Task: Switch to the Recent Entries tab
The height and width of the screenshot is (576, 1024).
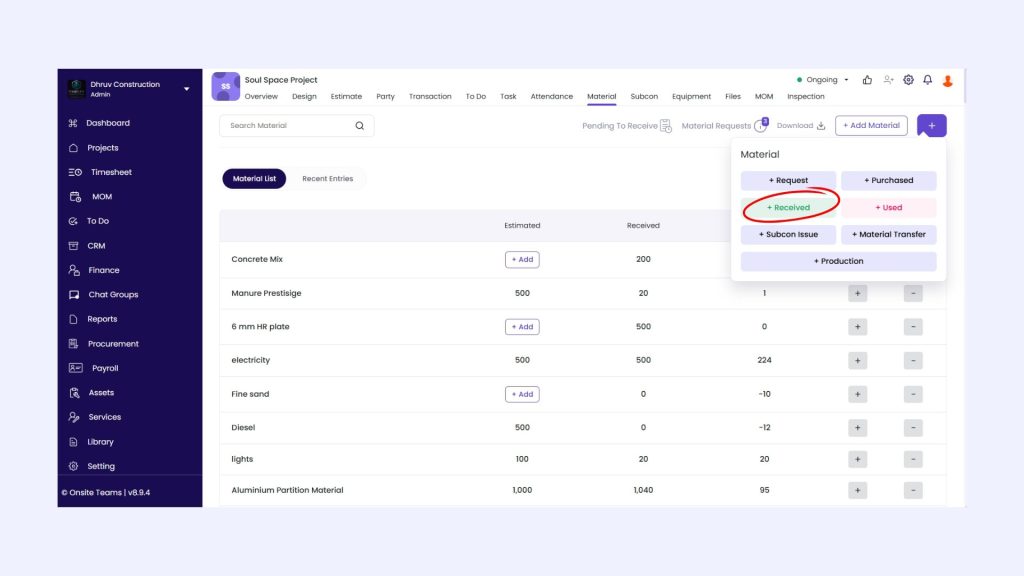Action: point(327,179)
